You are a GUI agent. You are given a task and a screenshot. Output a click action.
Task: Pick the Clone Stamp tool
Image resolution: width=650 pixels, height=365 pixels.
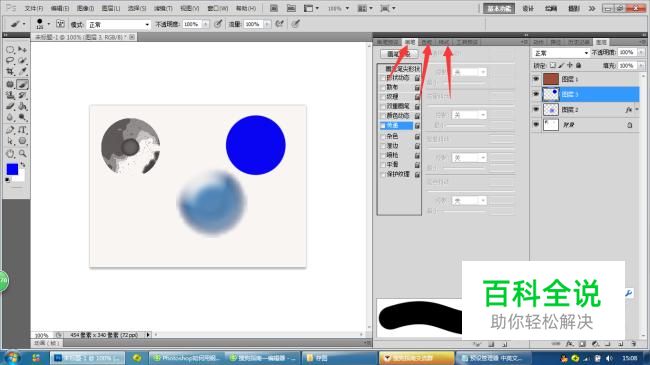(x=10, y=95)
